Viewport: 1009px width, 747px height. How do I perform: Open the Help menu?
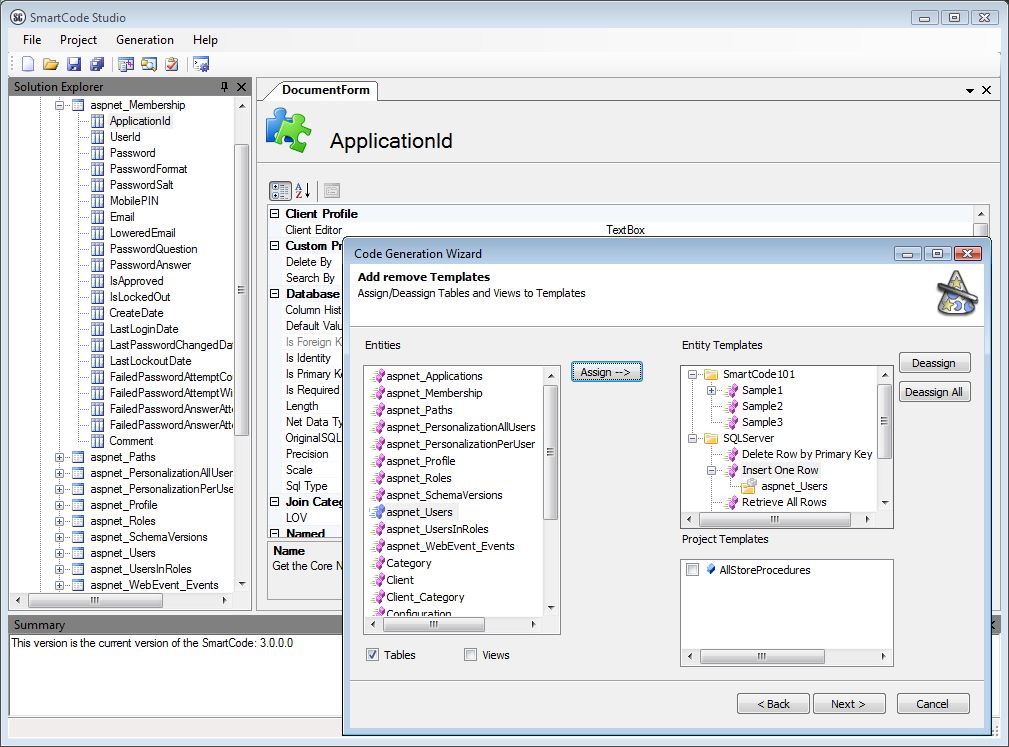[x=205, y=40]
